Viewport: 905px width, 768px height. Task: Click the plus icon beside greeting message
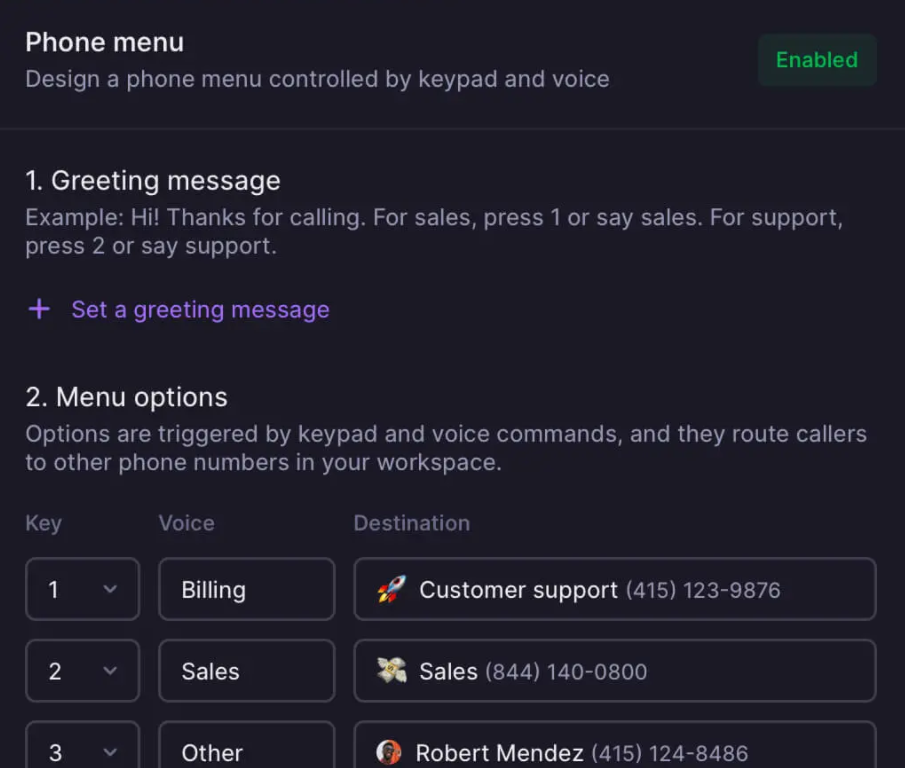[x=39, y=310]
